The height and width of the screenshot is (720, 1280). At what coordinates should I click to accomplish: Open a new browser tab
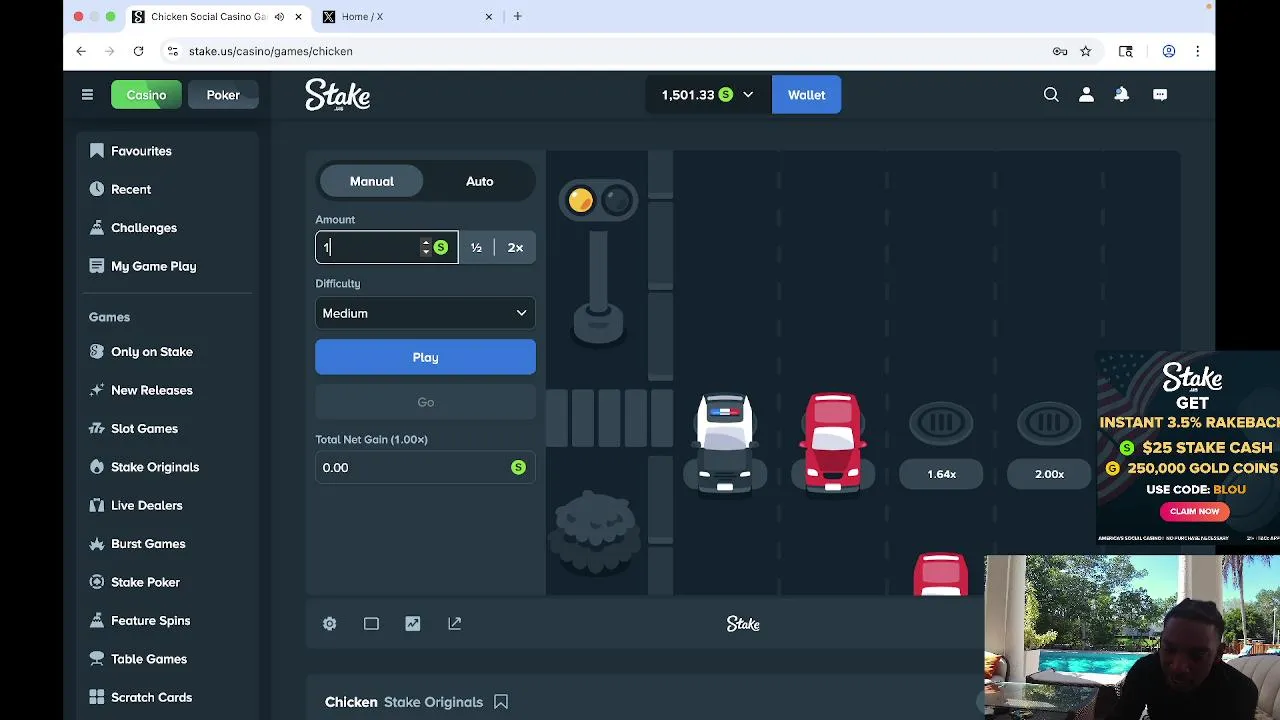tap(517, 17)
